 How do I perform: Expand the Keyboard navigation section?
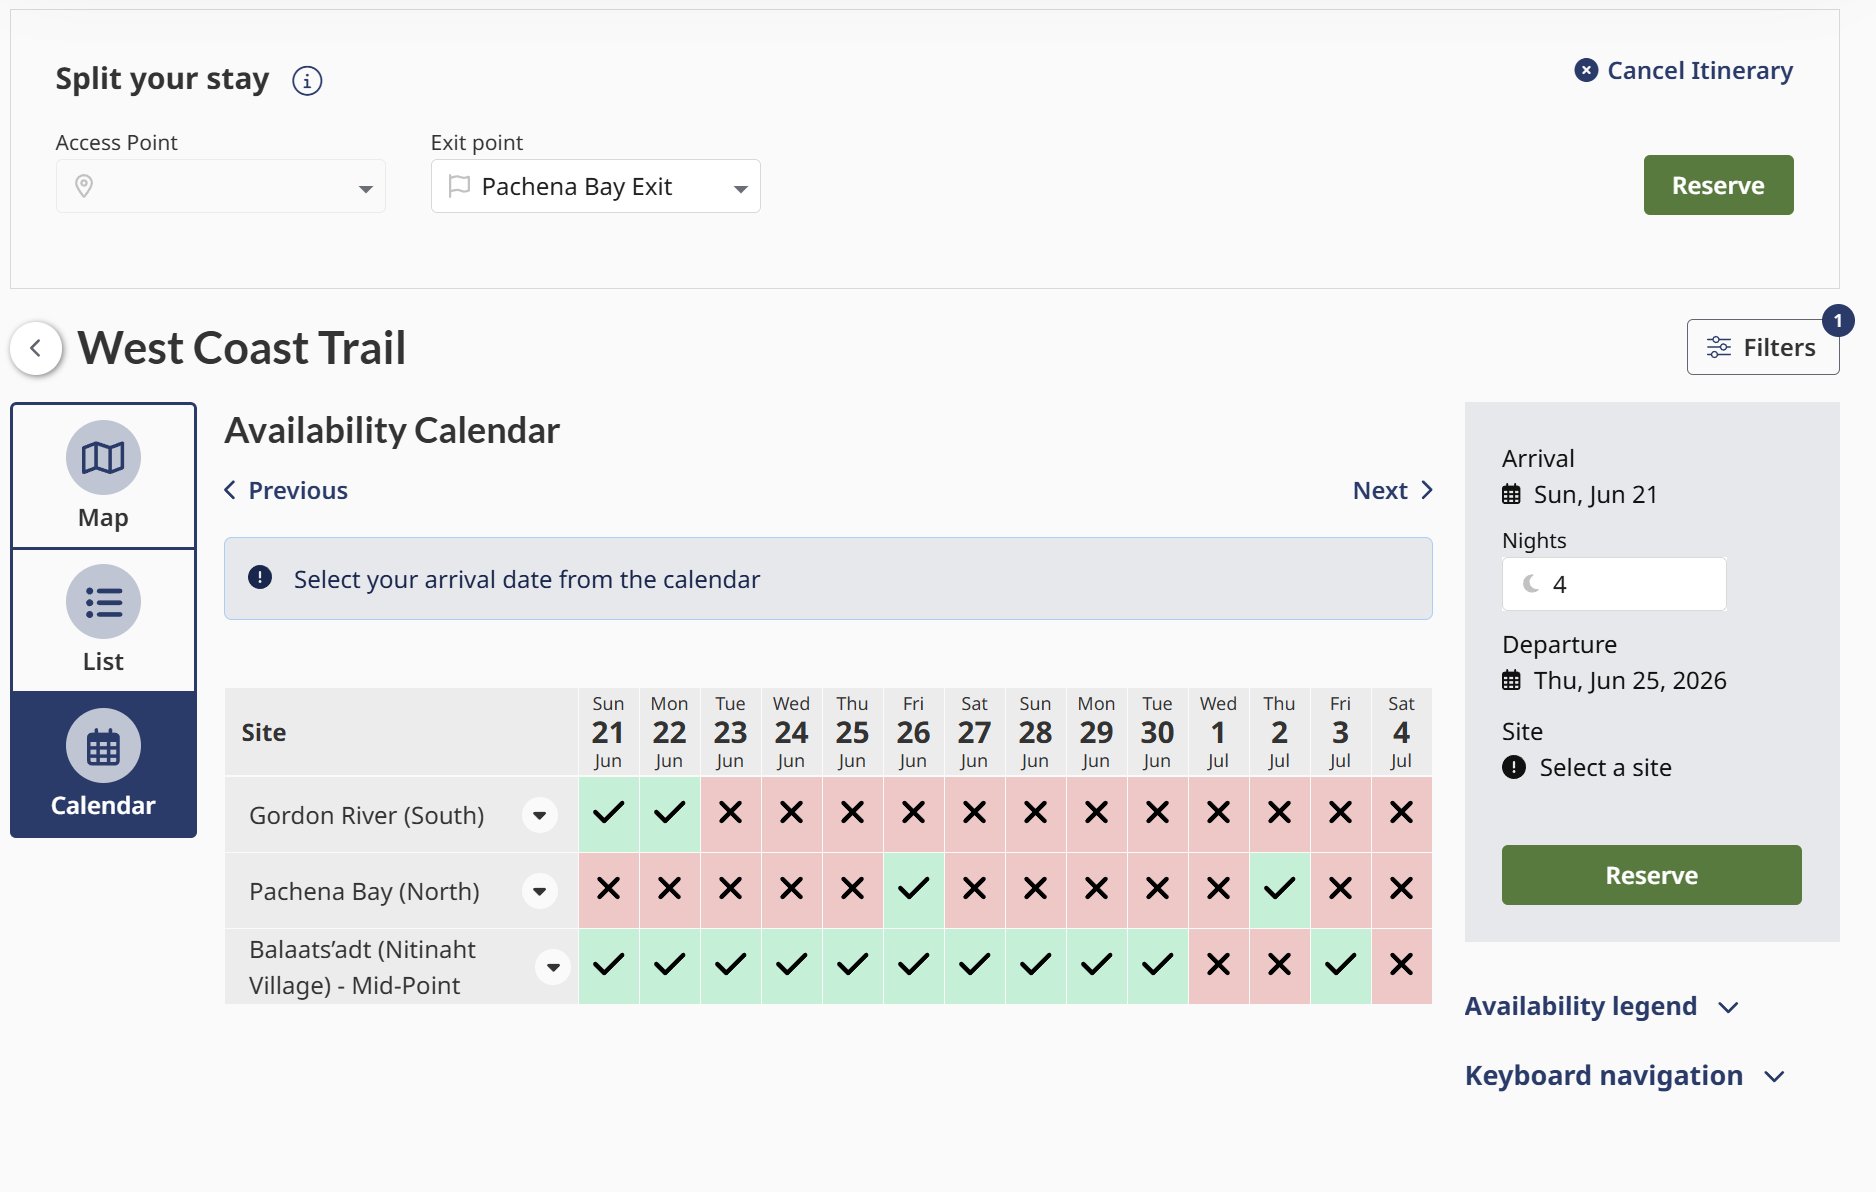point(1625,1076)
